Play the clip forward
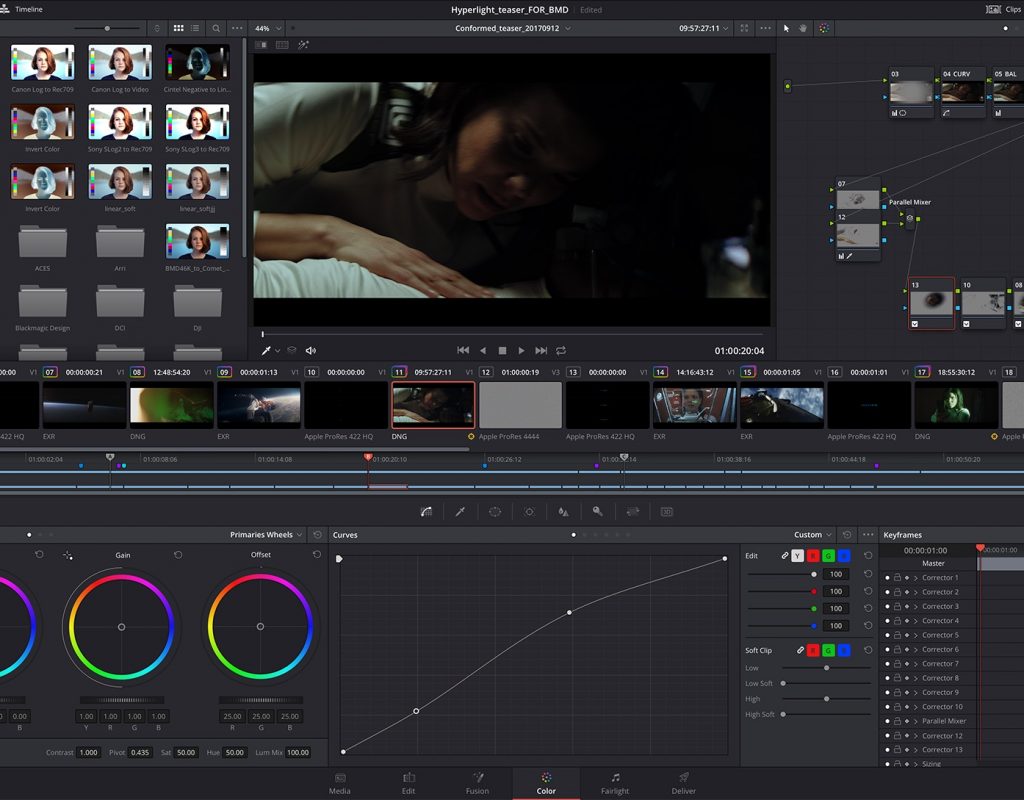The width and height of the screenshot is (1024, 800). point(521,351)
